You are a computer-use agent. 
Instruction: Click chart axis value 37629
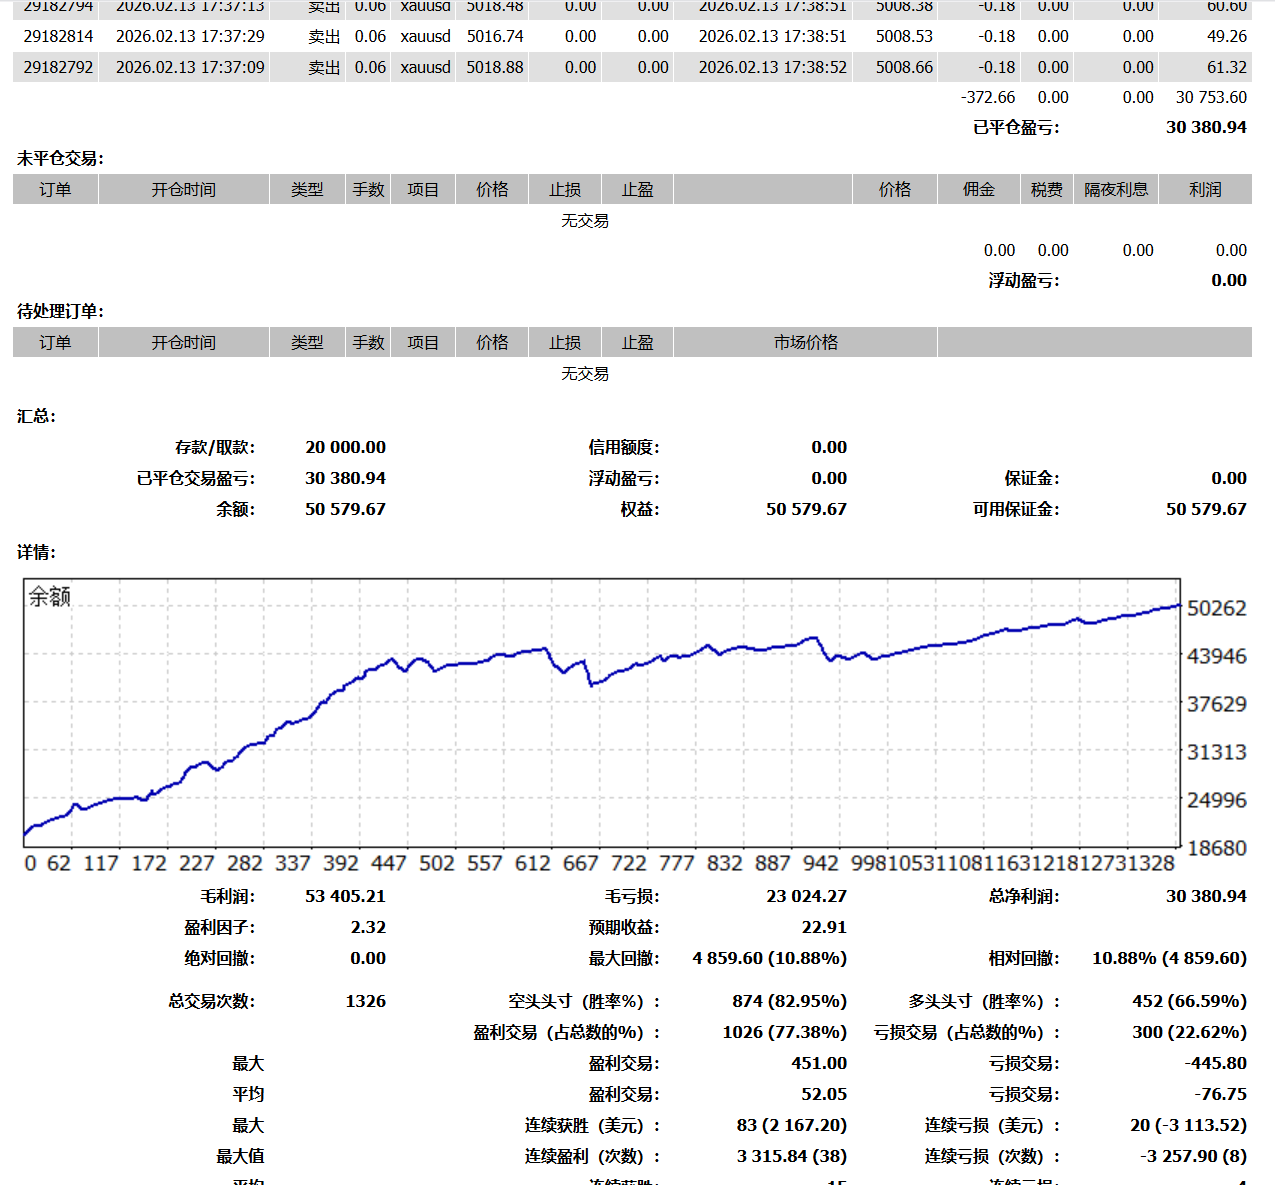pyautogui.click(x=1217, y=704)
